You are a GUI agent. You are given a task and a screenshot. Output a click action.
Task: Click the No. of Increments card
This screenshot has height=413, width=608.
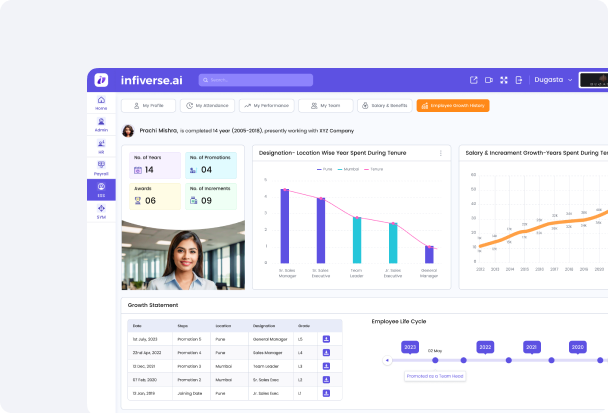point(211,196)
